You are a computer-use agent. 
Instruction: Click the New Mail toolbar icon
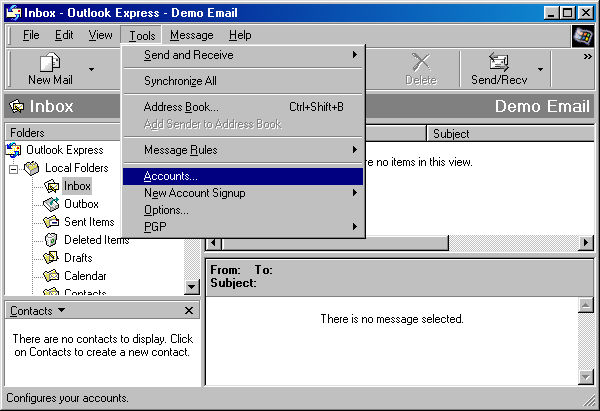coord(50,62)
